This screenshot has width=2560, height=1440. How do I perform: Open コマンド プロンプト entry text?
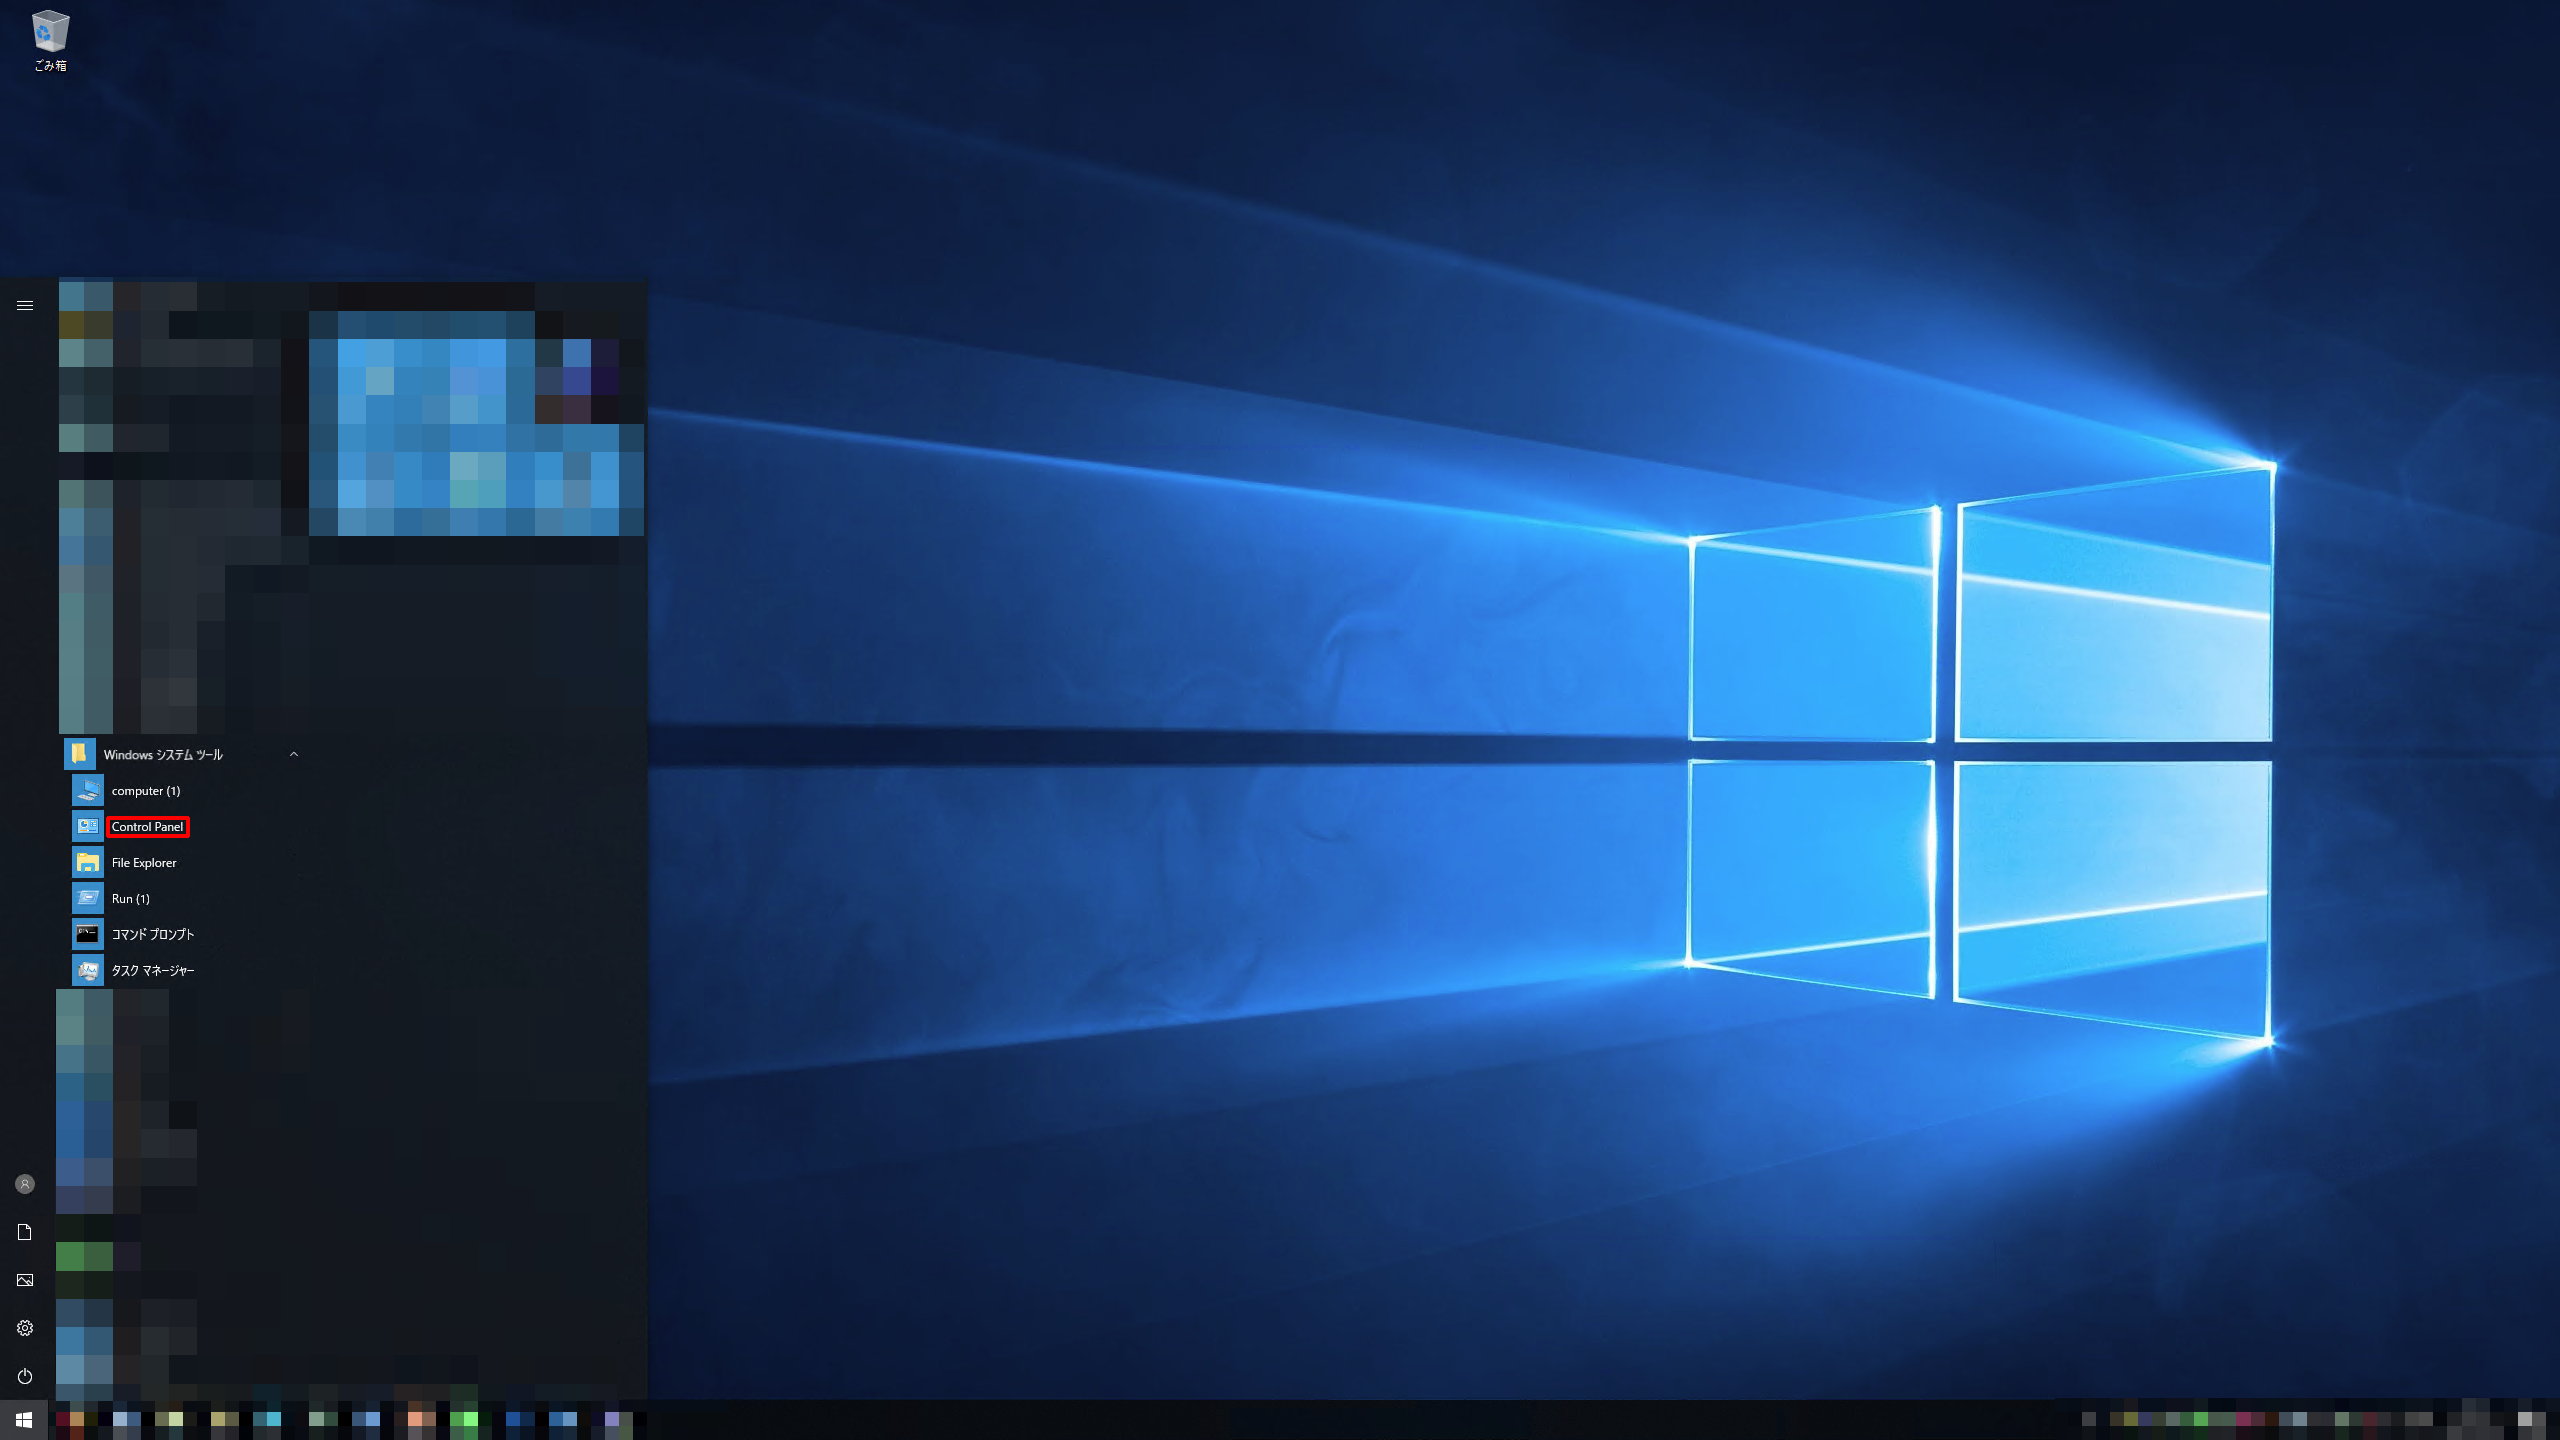point(153,934)
